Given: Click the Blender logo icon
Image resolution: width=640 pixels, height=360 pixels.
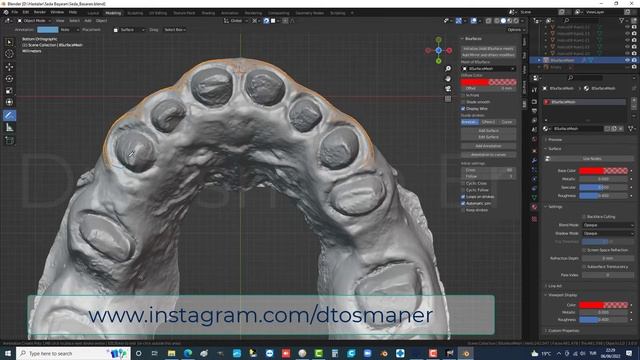Looking at the screenshot, I should pyautogui.click(x=6, y=12).
